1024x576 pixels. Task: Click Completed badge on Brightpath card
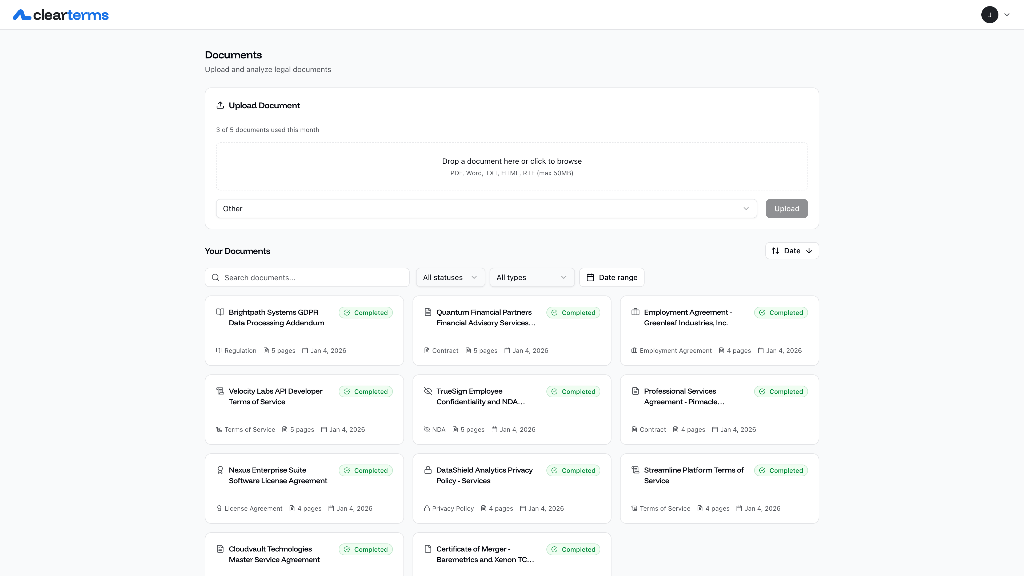pos(366,313)
